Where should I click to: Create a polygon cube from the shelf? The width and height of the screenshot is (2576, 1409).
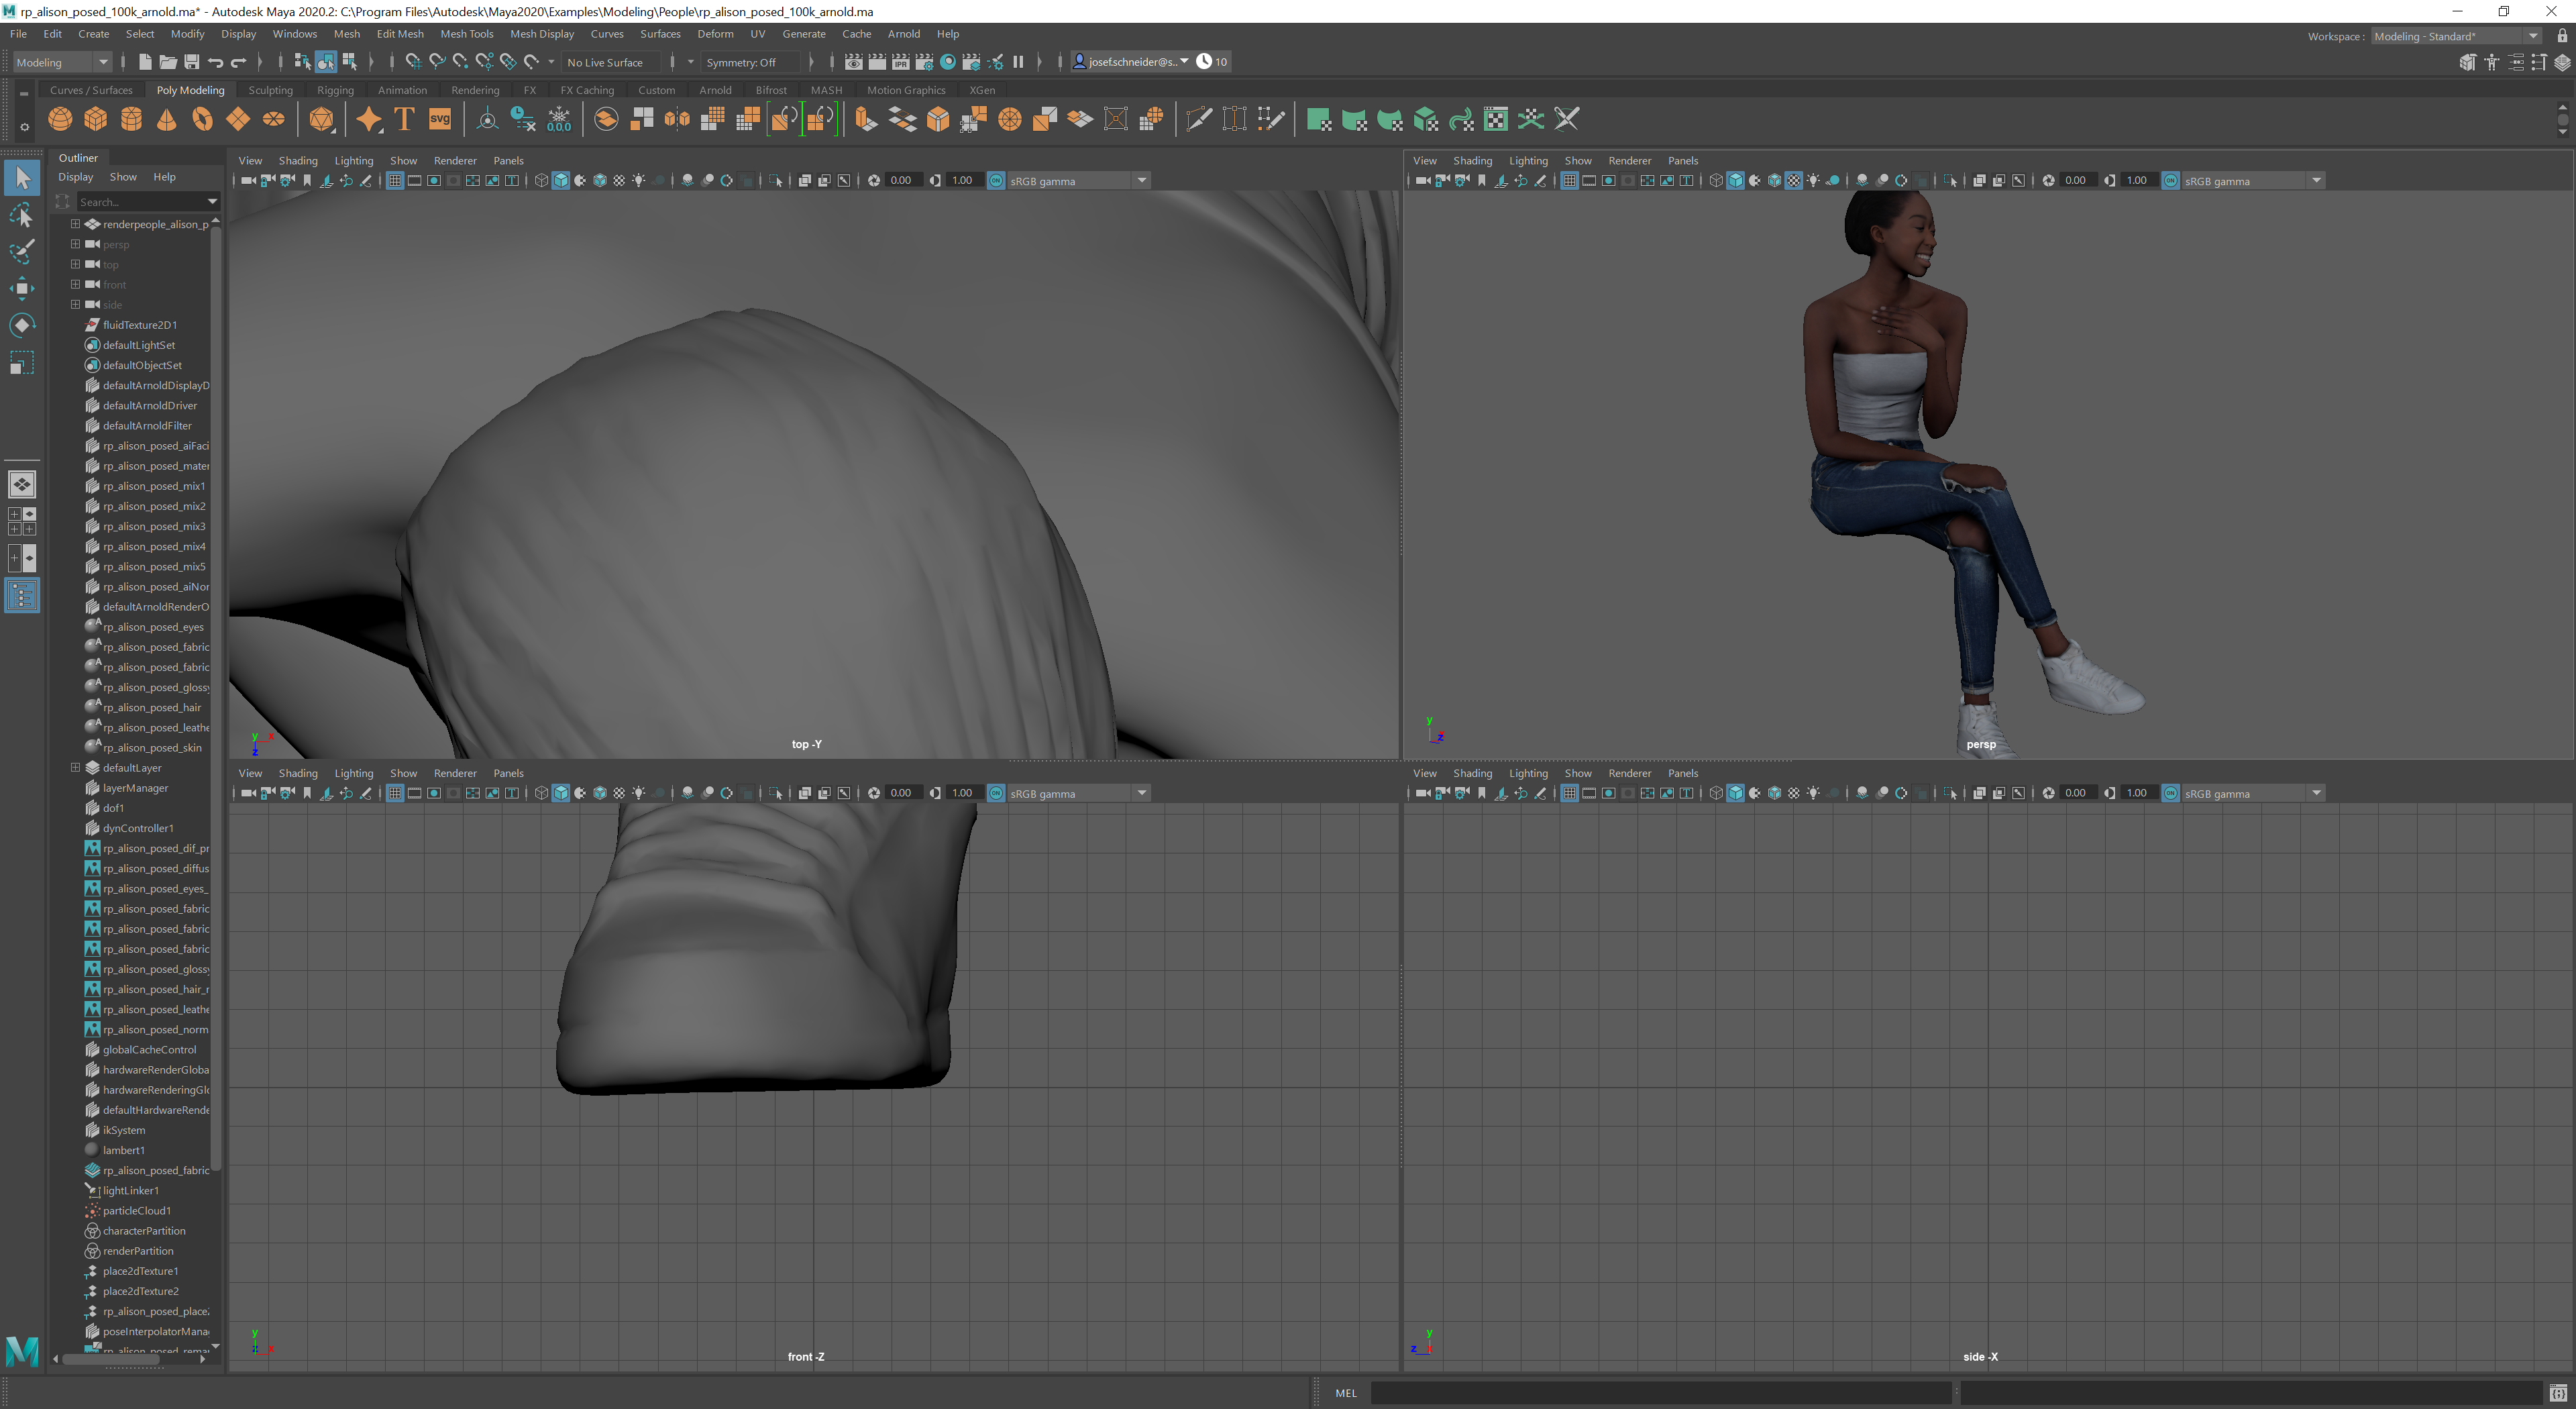[x=96, y=120]
